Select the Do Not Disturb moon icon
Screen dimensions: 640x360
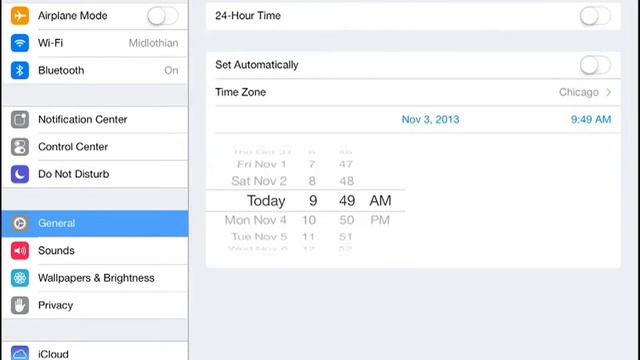coord(20,174)
